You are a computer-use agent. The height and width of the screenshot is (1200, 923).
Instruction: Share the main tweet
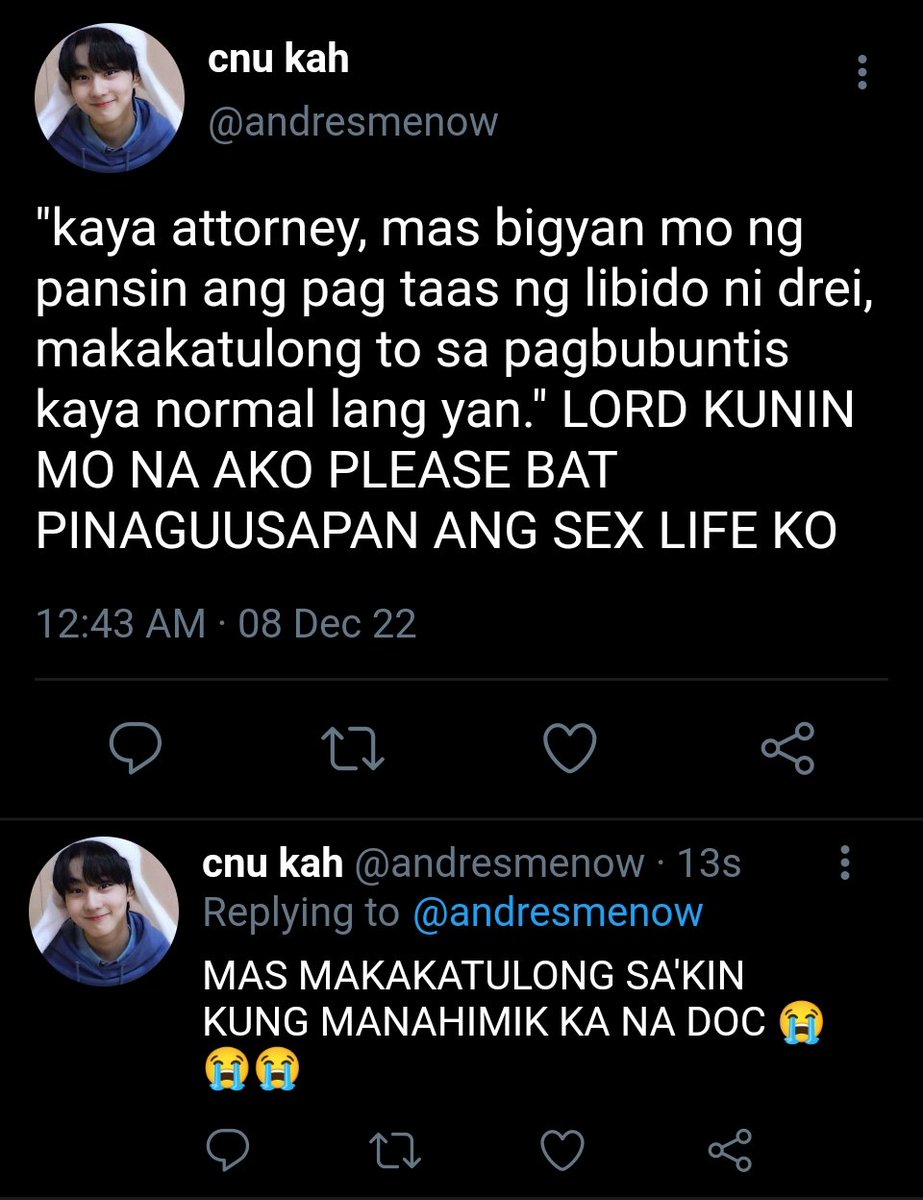coord(789,749)
